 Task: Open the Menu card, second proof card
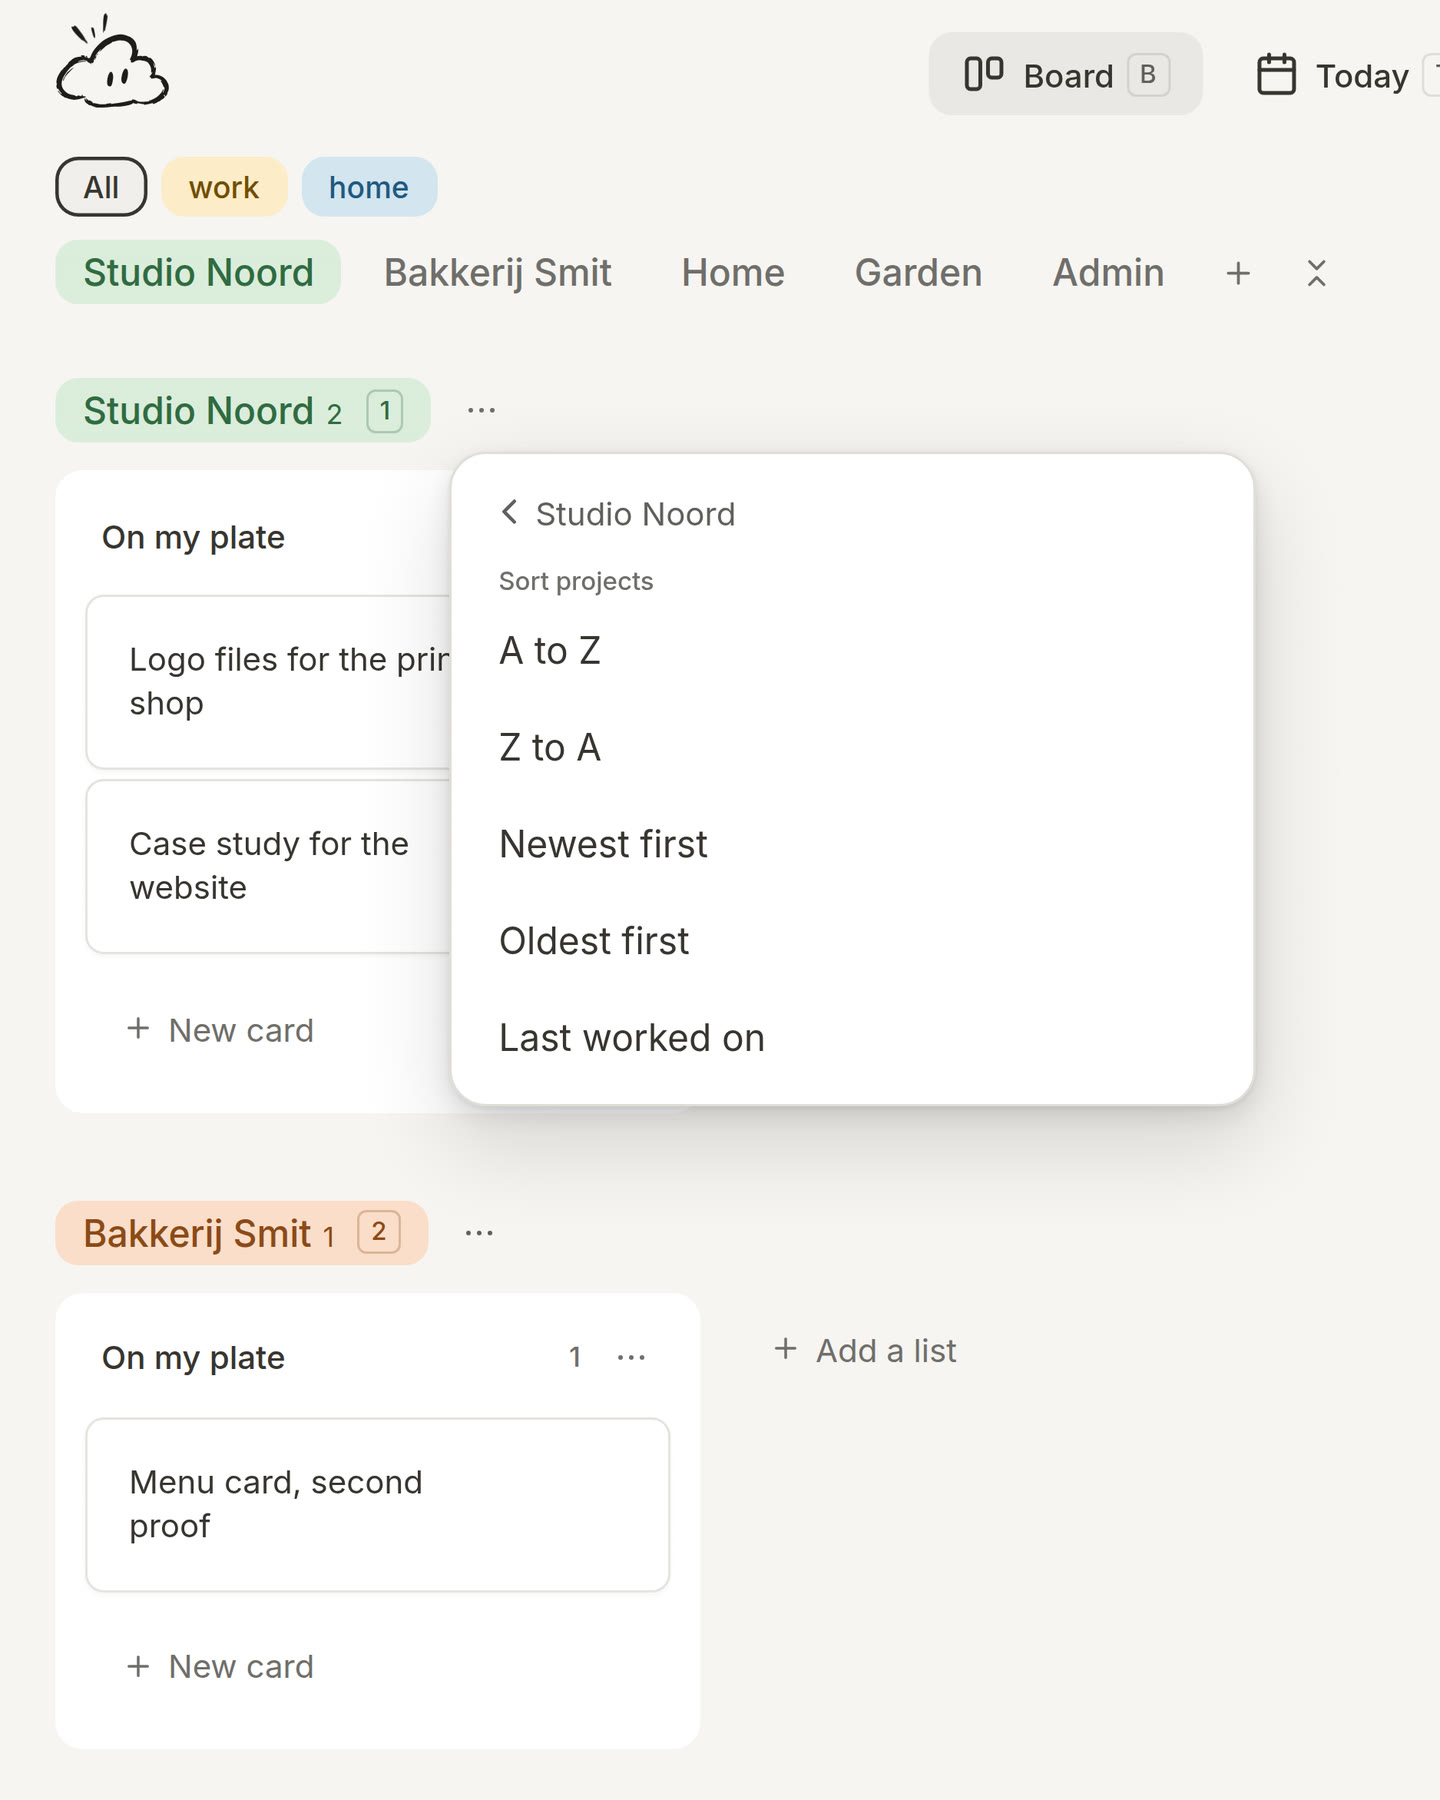pyautogui.click(x=378, y=1504)
